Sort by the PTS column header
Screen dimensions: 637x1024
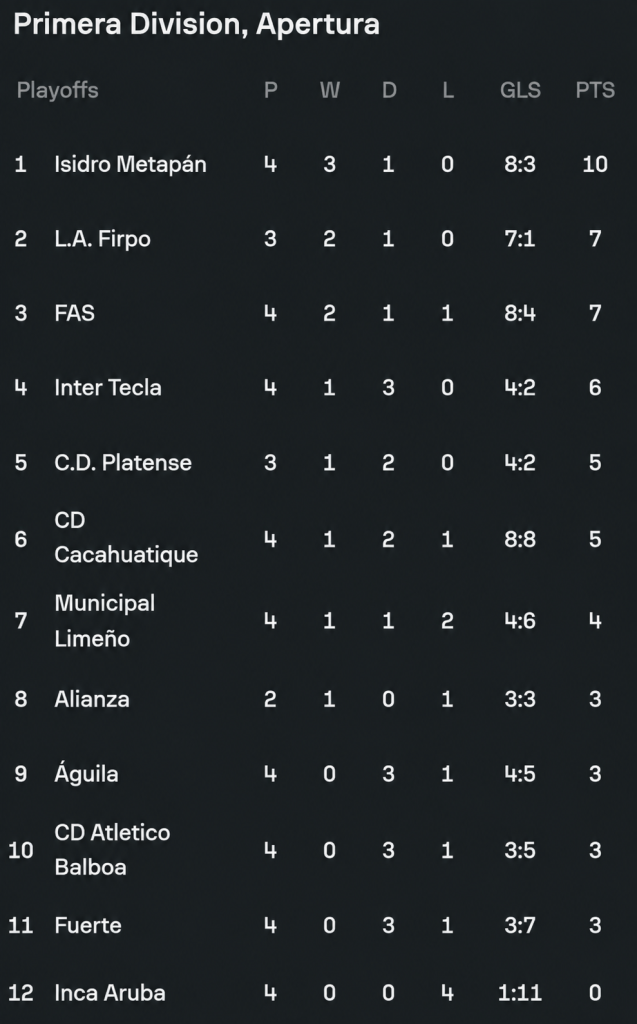[x=595, y=90]
